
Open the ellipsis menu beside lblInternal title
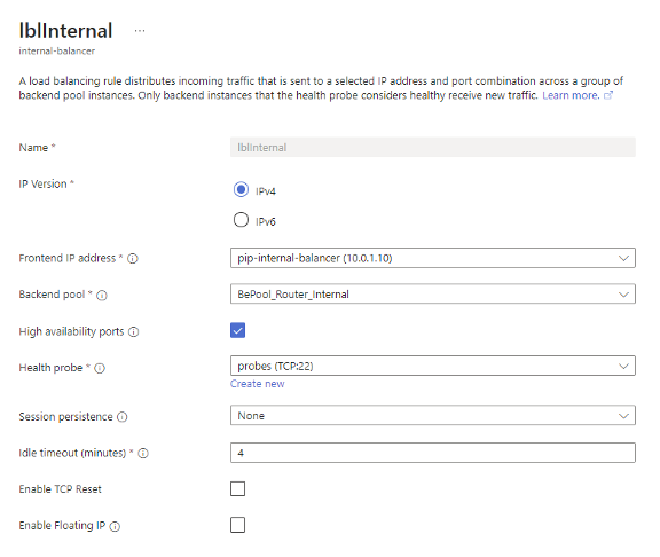140,31
